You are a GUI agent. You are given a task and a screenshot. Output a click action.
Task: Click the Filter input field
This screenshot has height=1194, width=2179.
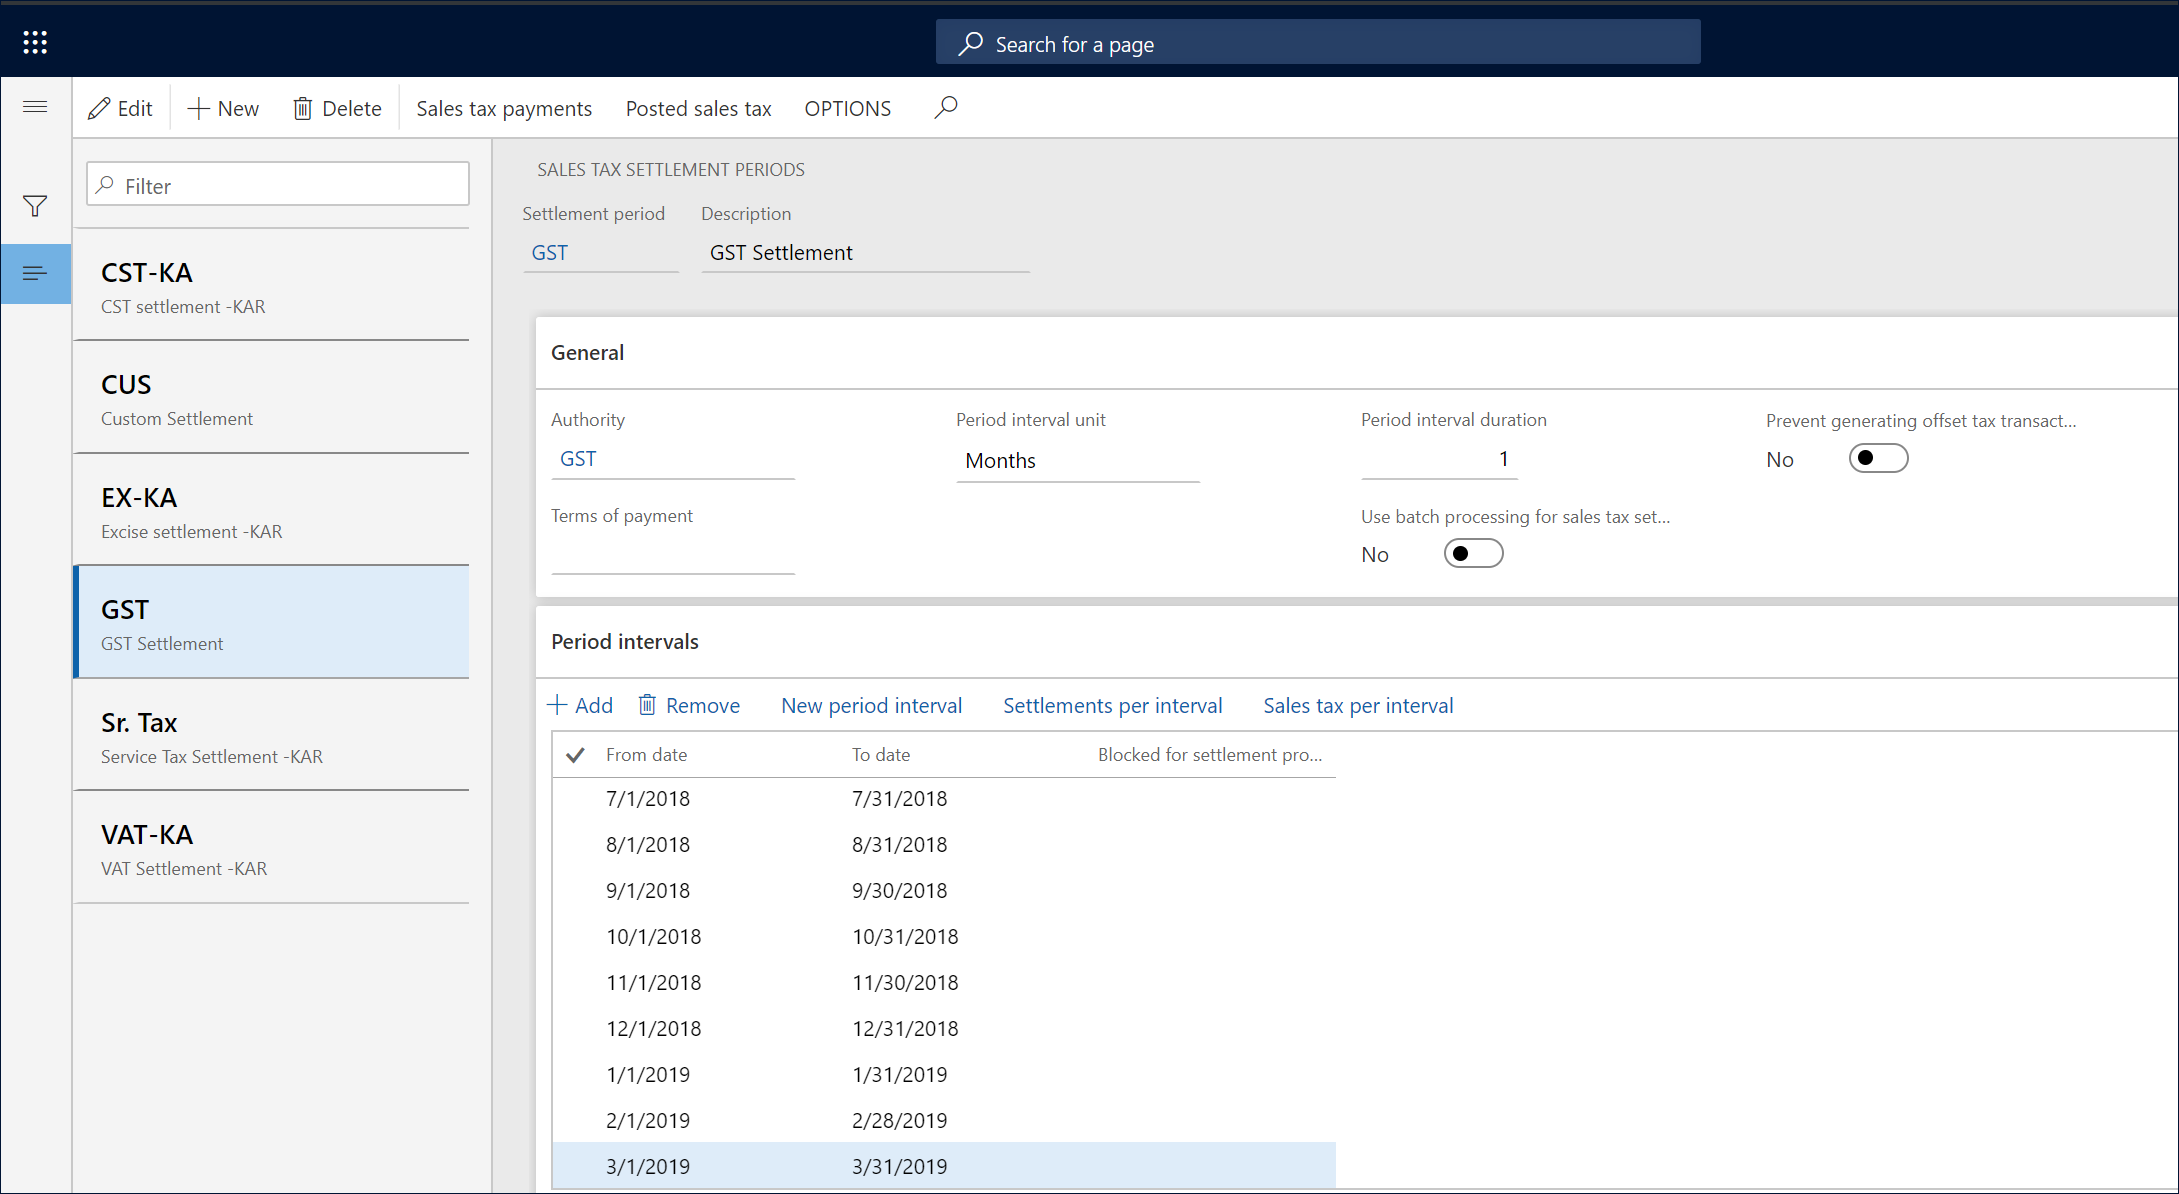(278, 185)
